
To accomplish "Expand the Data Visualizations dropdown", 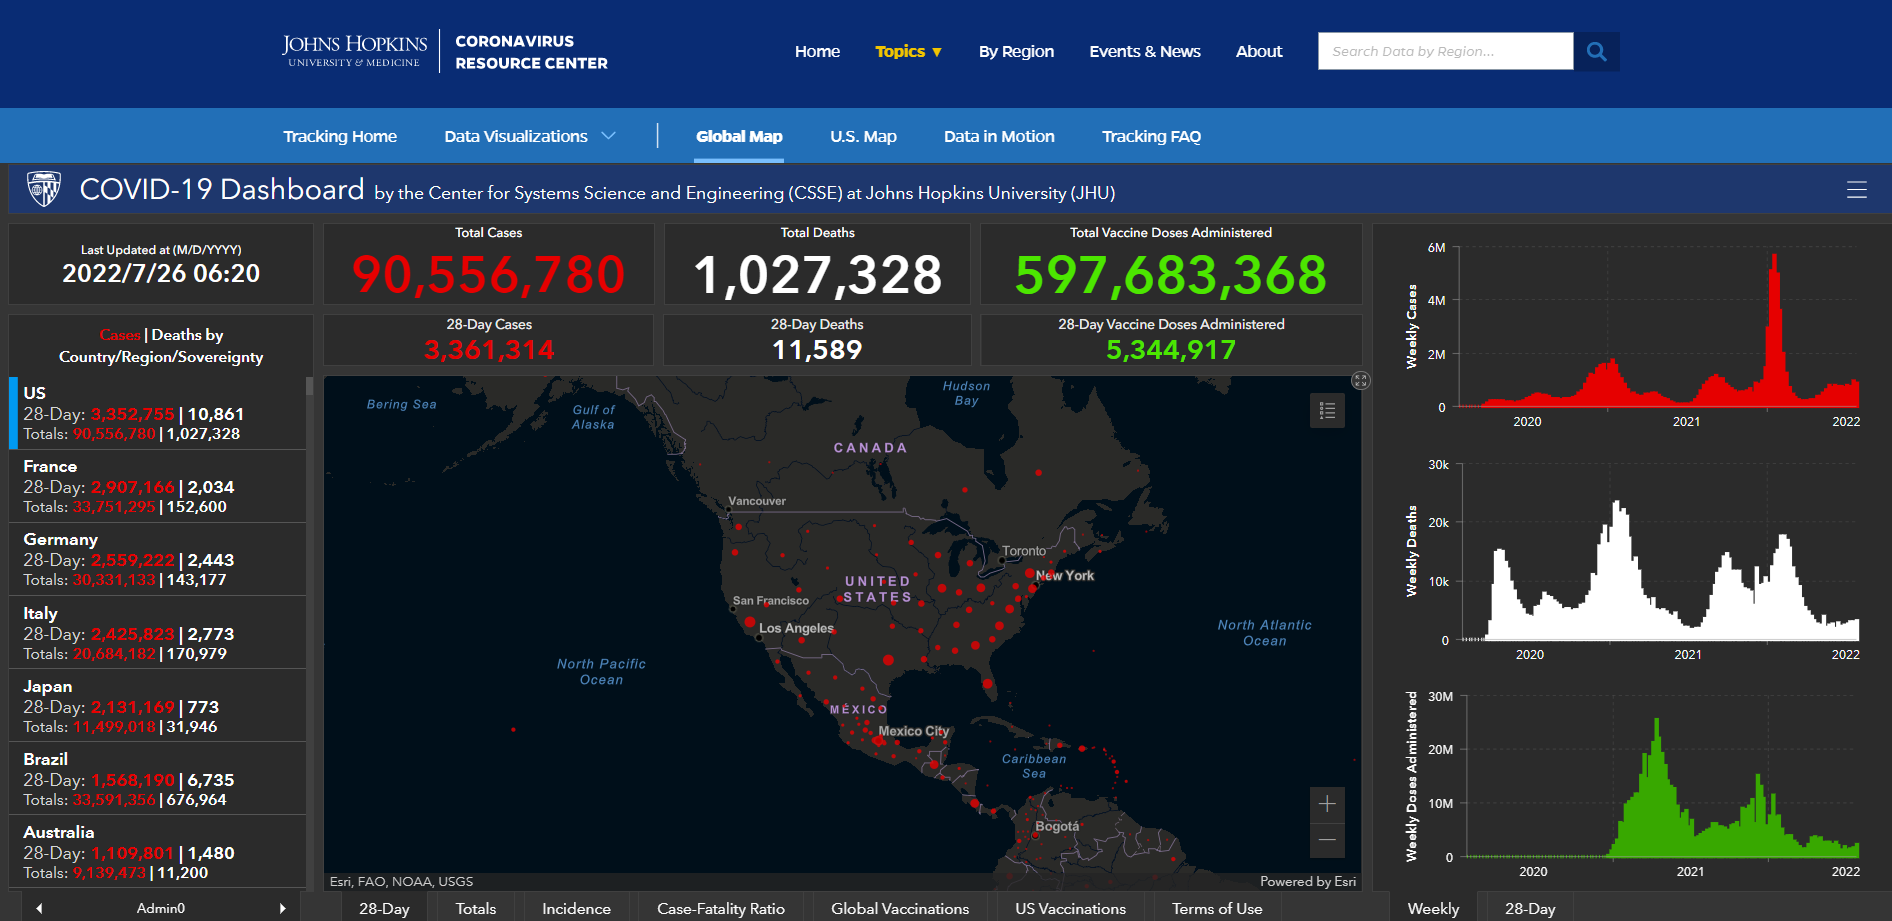I will pyautogui.click(x=529, y=136).
